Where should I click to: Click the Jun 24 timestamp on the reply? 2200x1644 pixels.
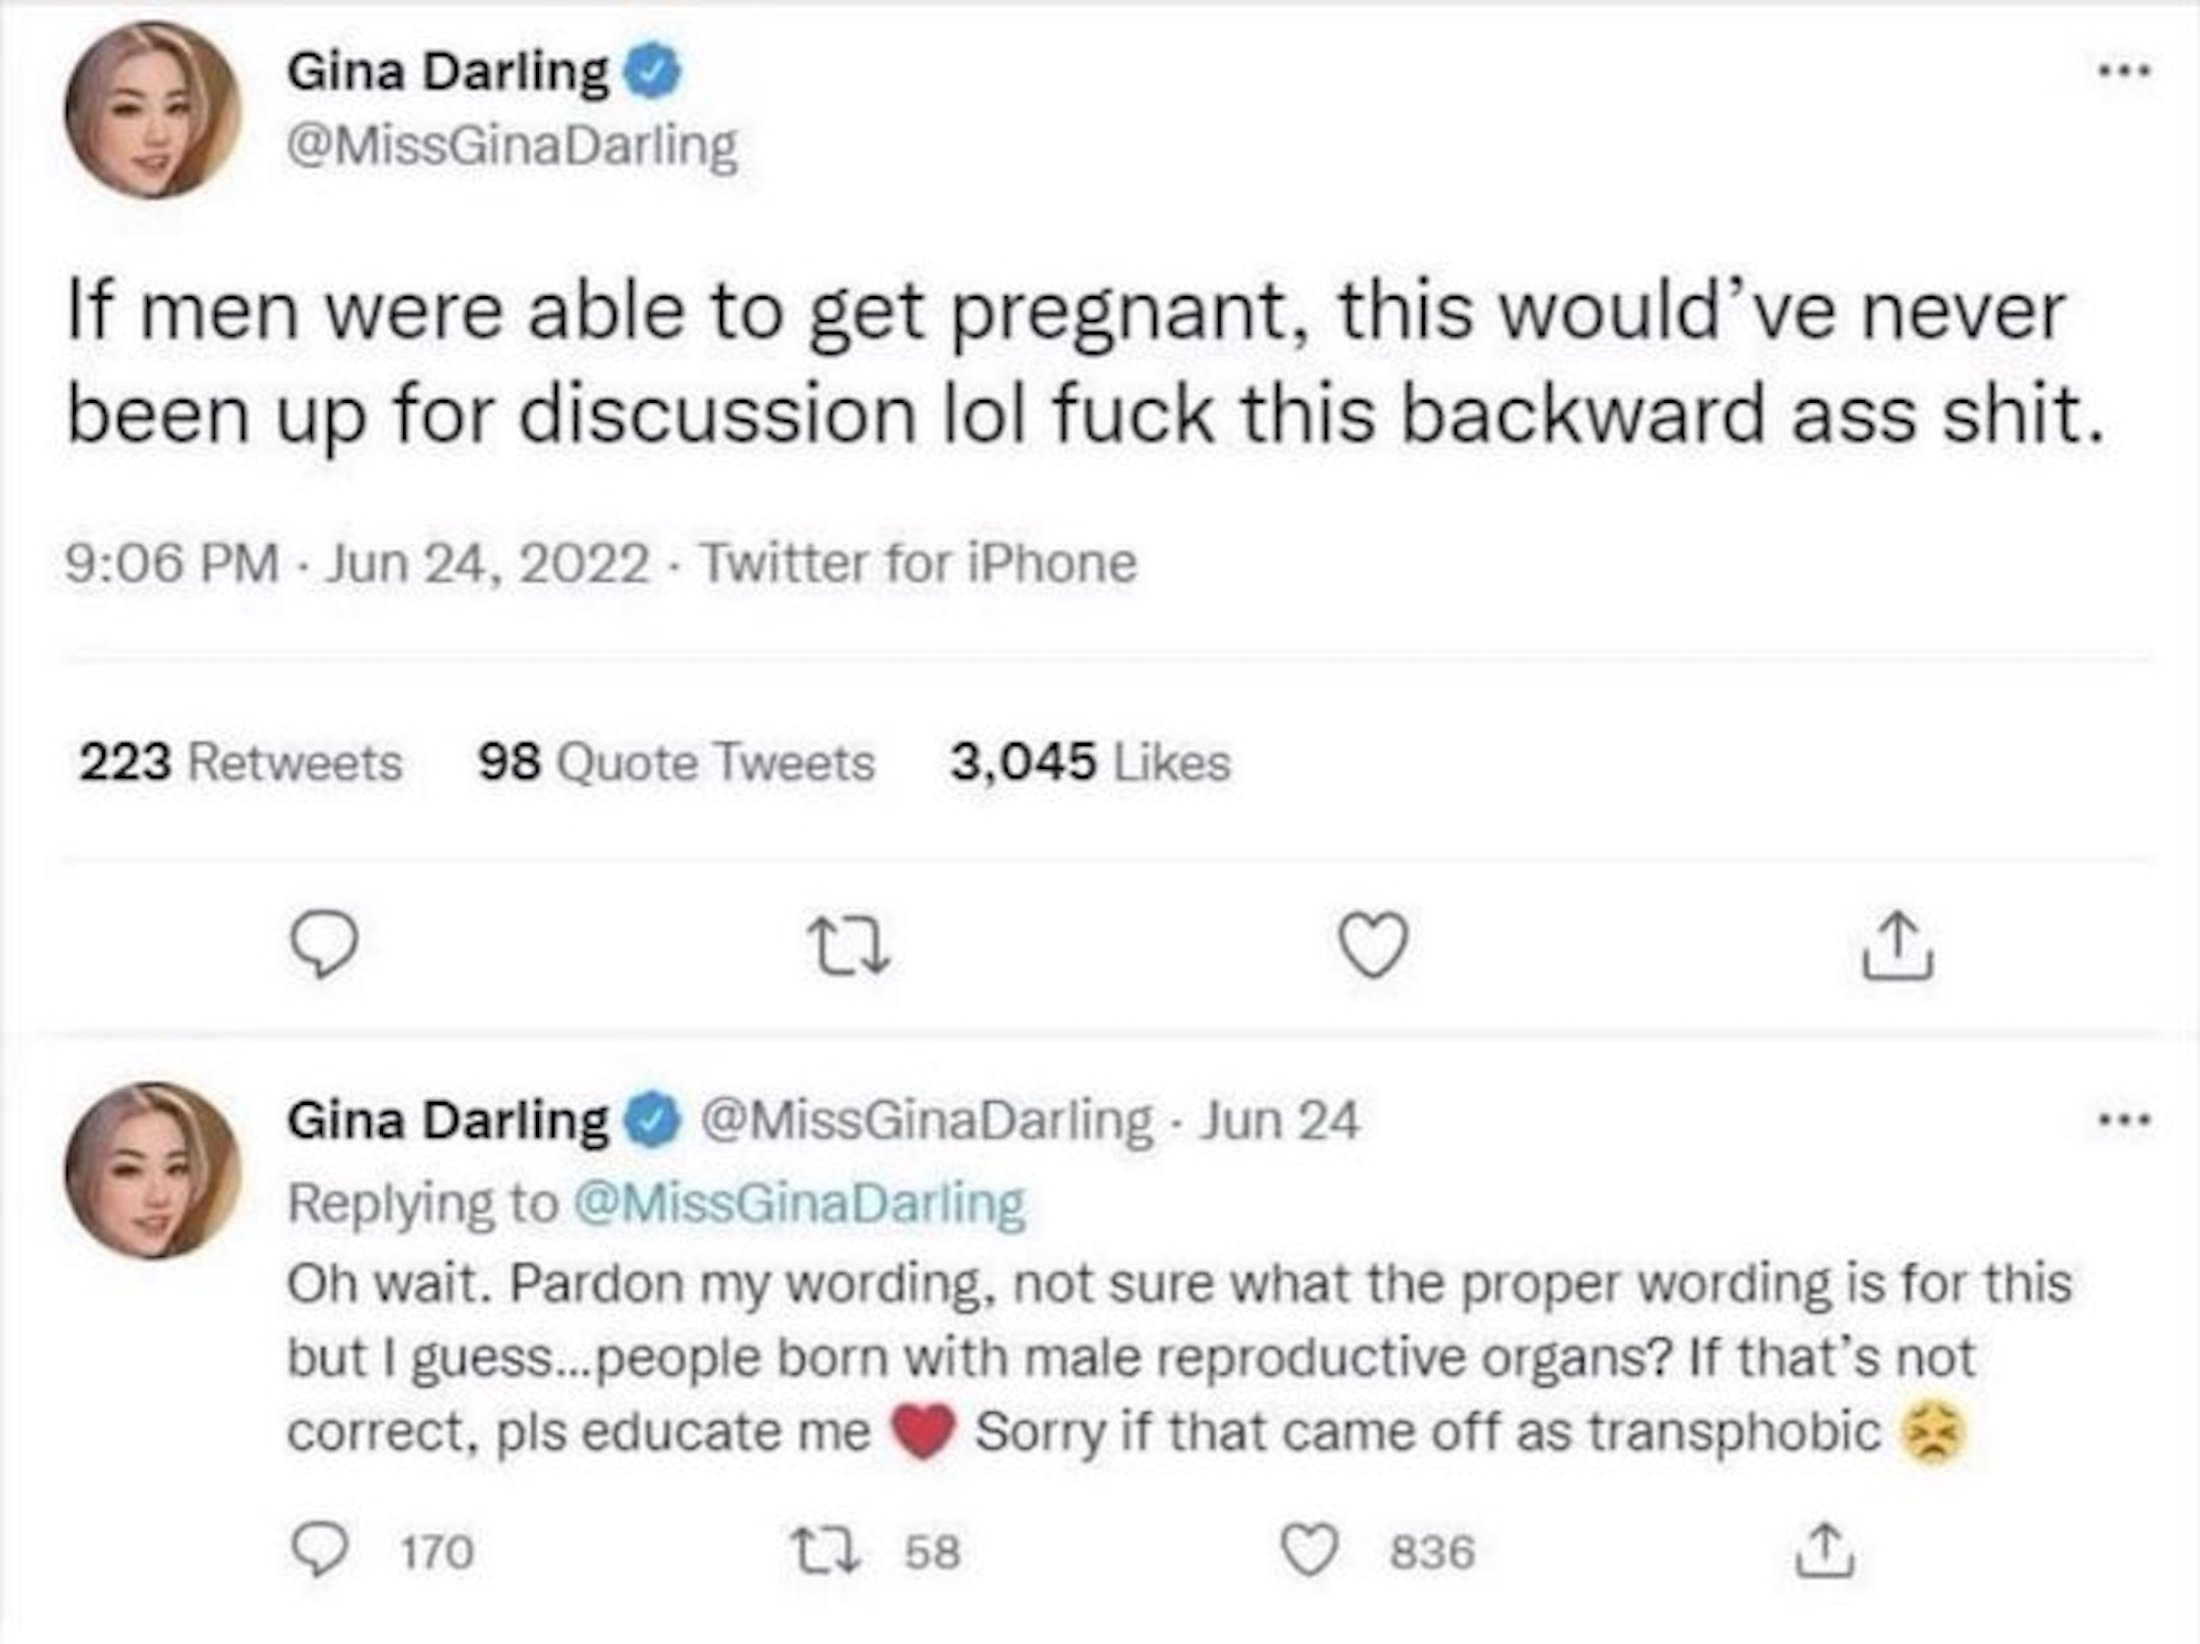tap(1279, 1120)
